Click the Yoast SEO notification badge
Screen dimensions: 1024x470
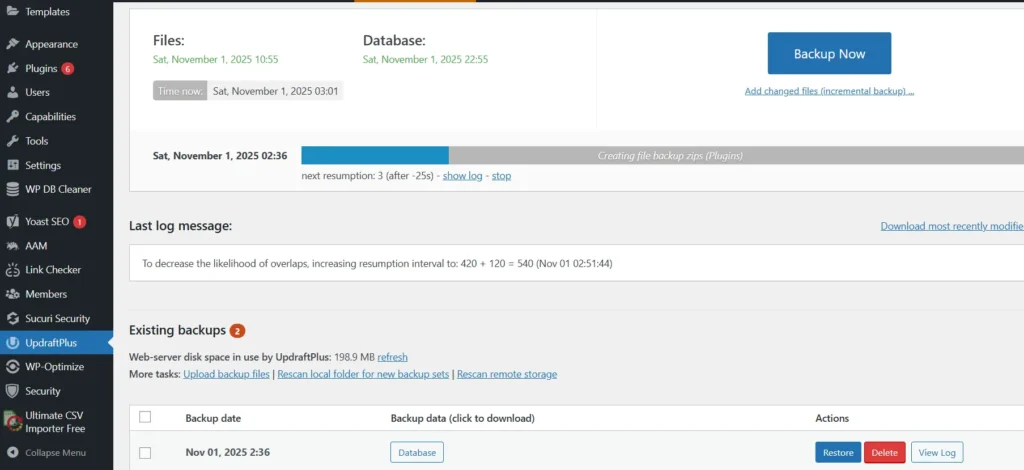[79, 222]
